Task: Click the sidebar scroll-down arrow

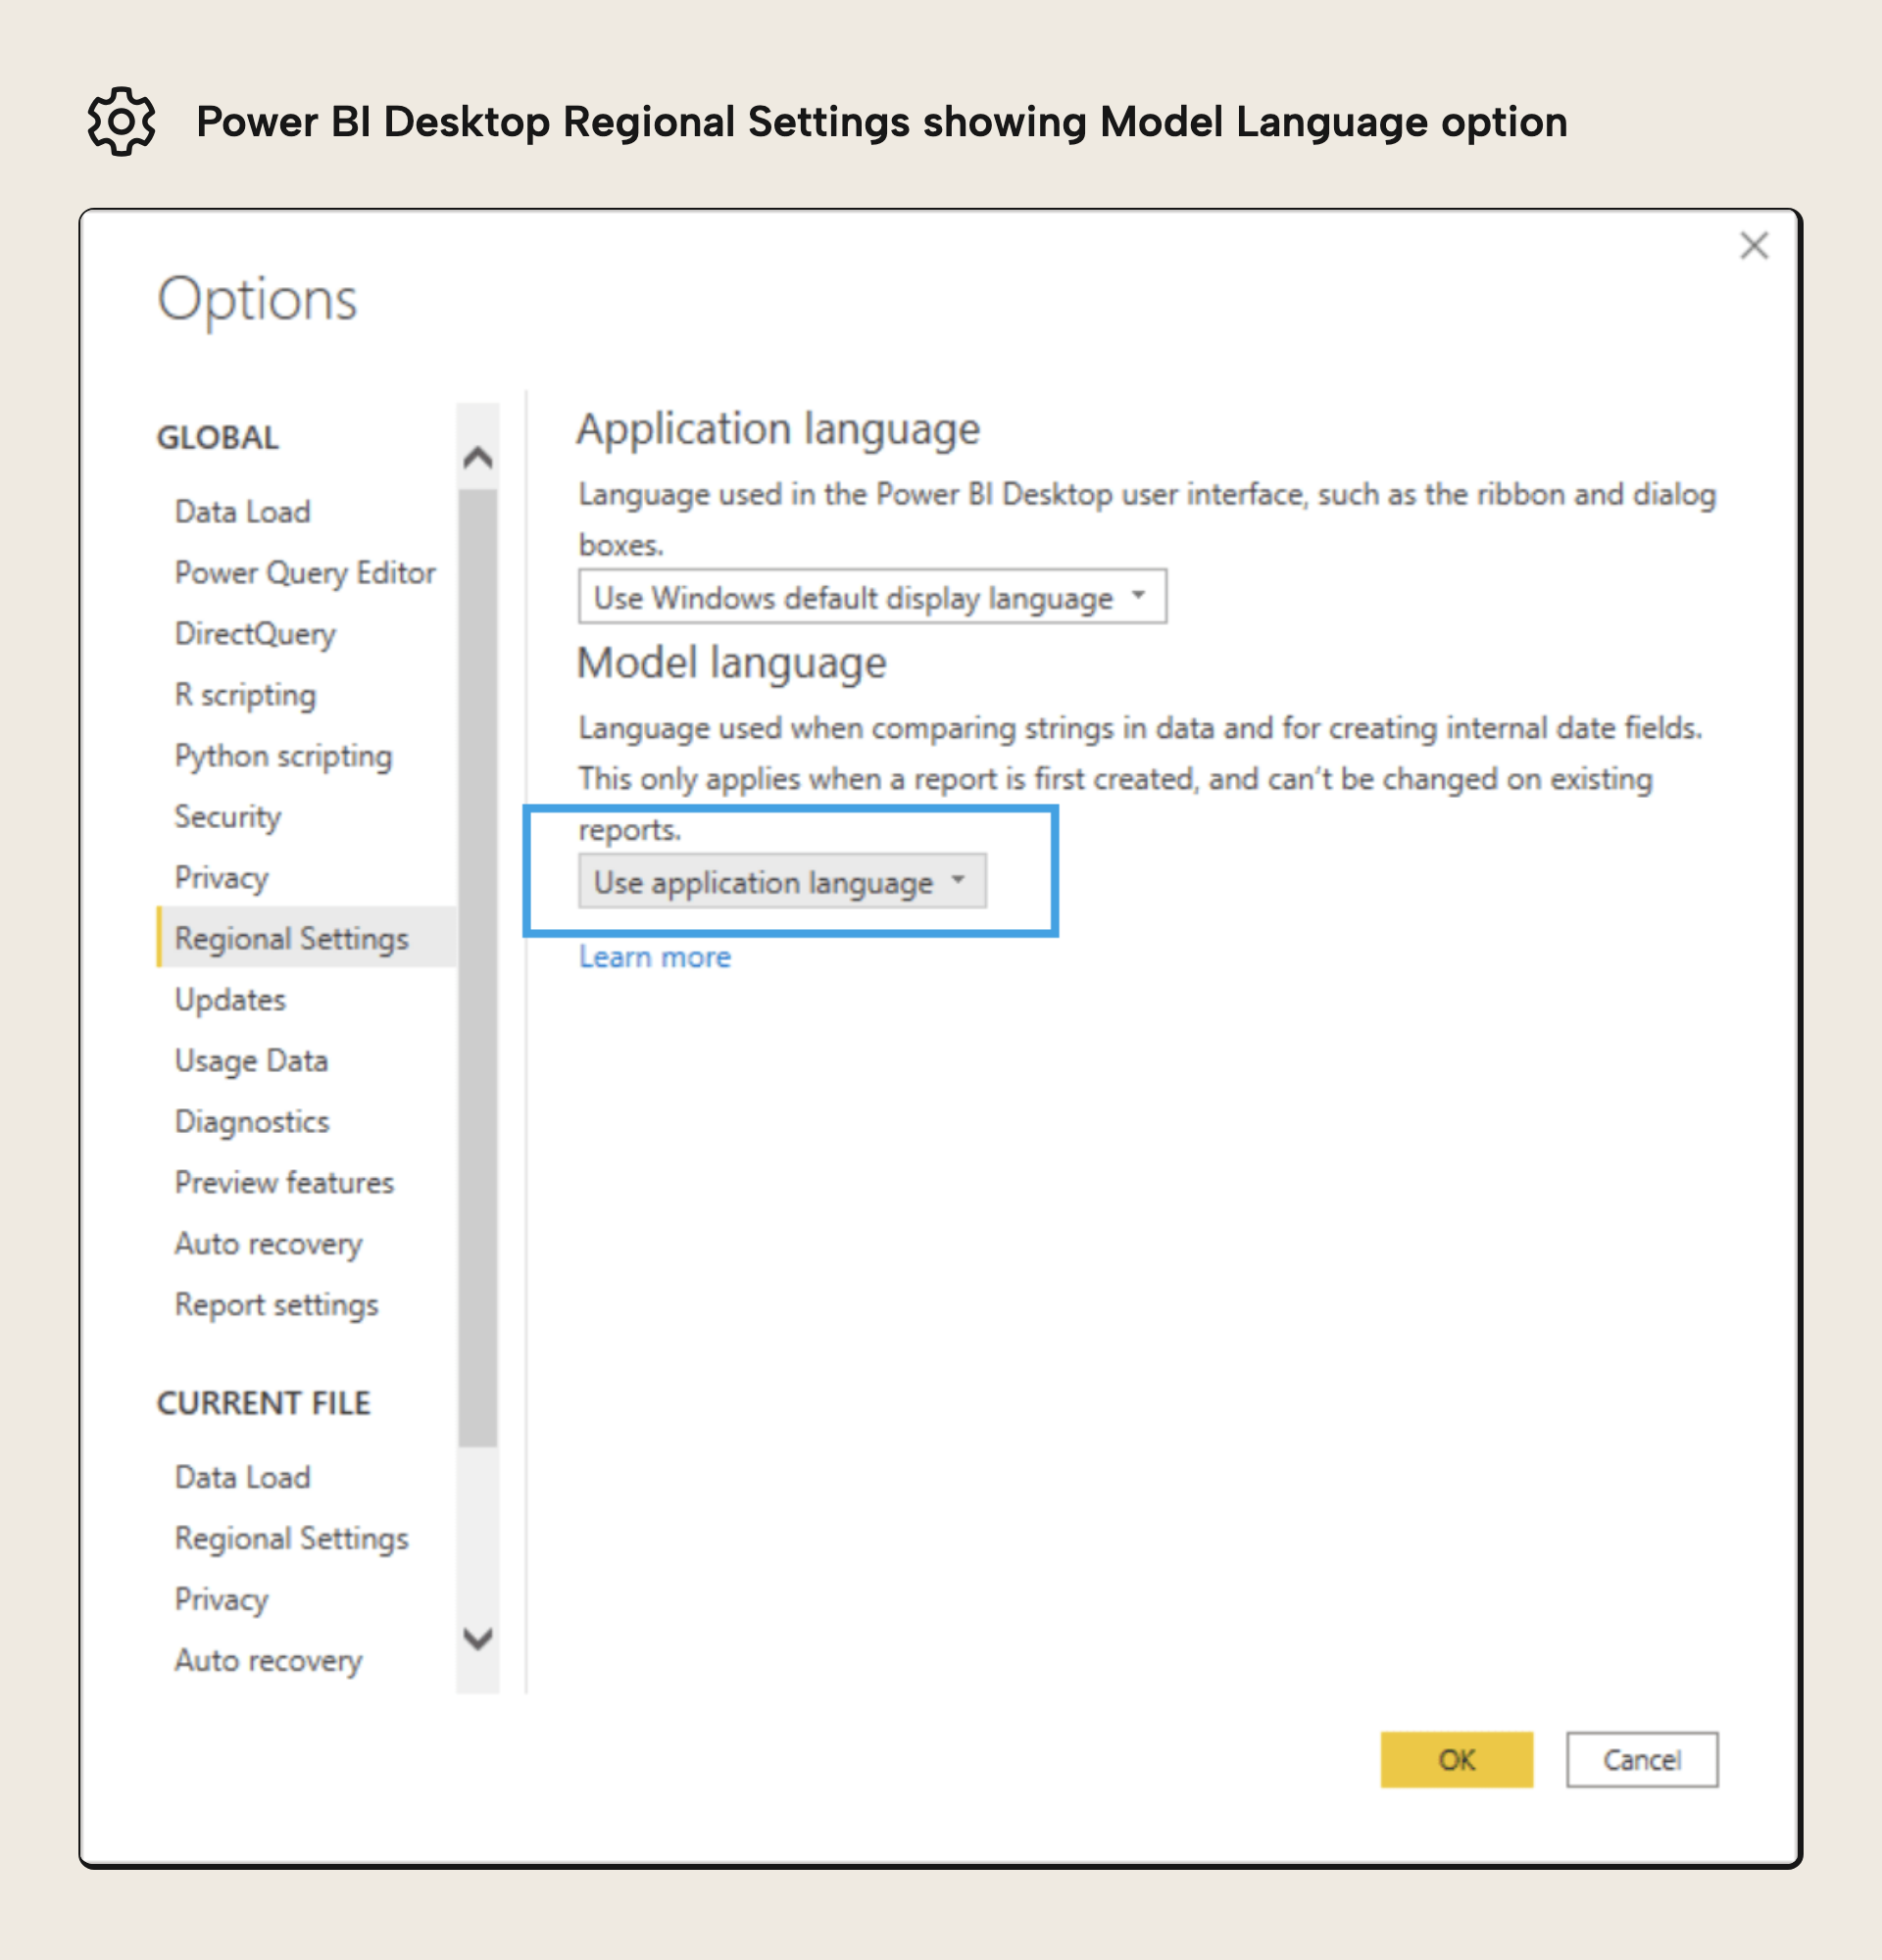Action: tap(478, 1639)
